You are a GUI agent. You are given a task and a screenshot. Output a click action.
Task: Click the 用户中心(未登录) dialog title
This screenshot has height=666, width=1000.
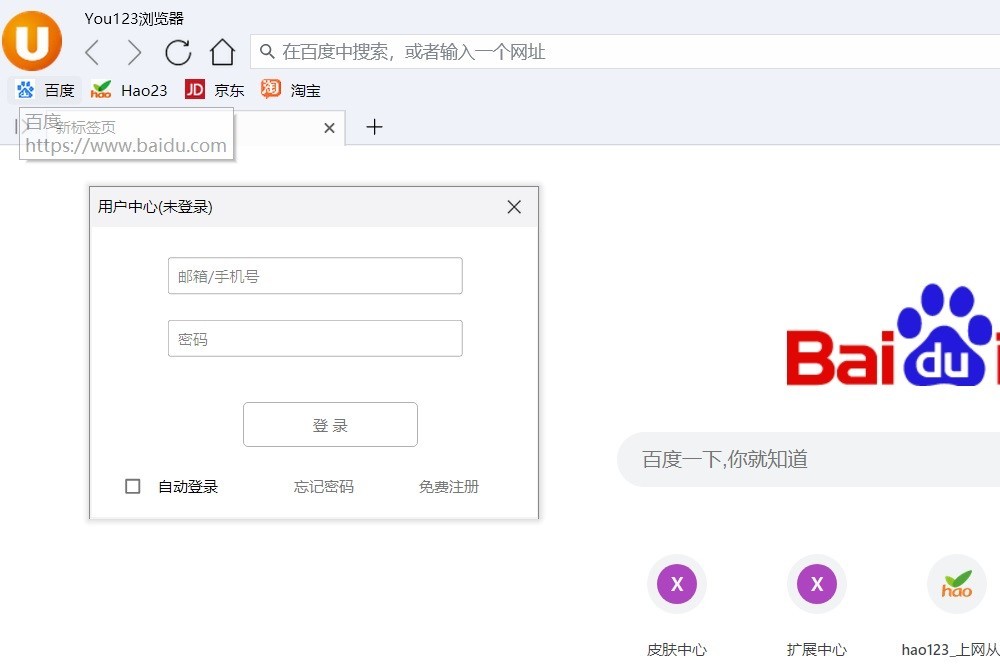point(155,207)
